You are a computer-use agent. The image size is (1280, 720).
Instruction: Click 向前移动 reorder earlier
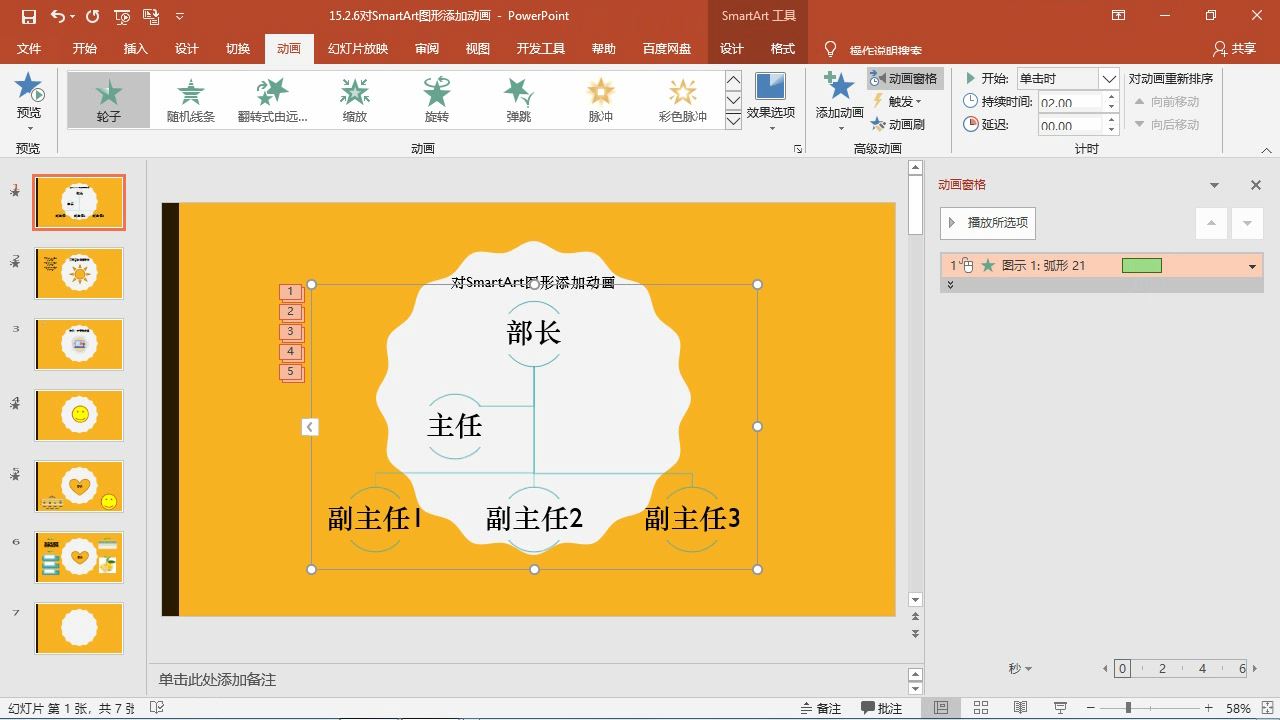coord(1166,101)
